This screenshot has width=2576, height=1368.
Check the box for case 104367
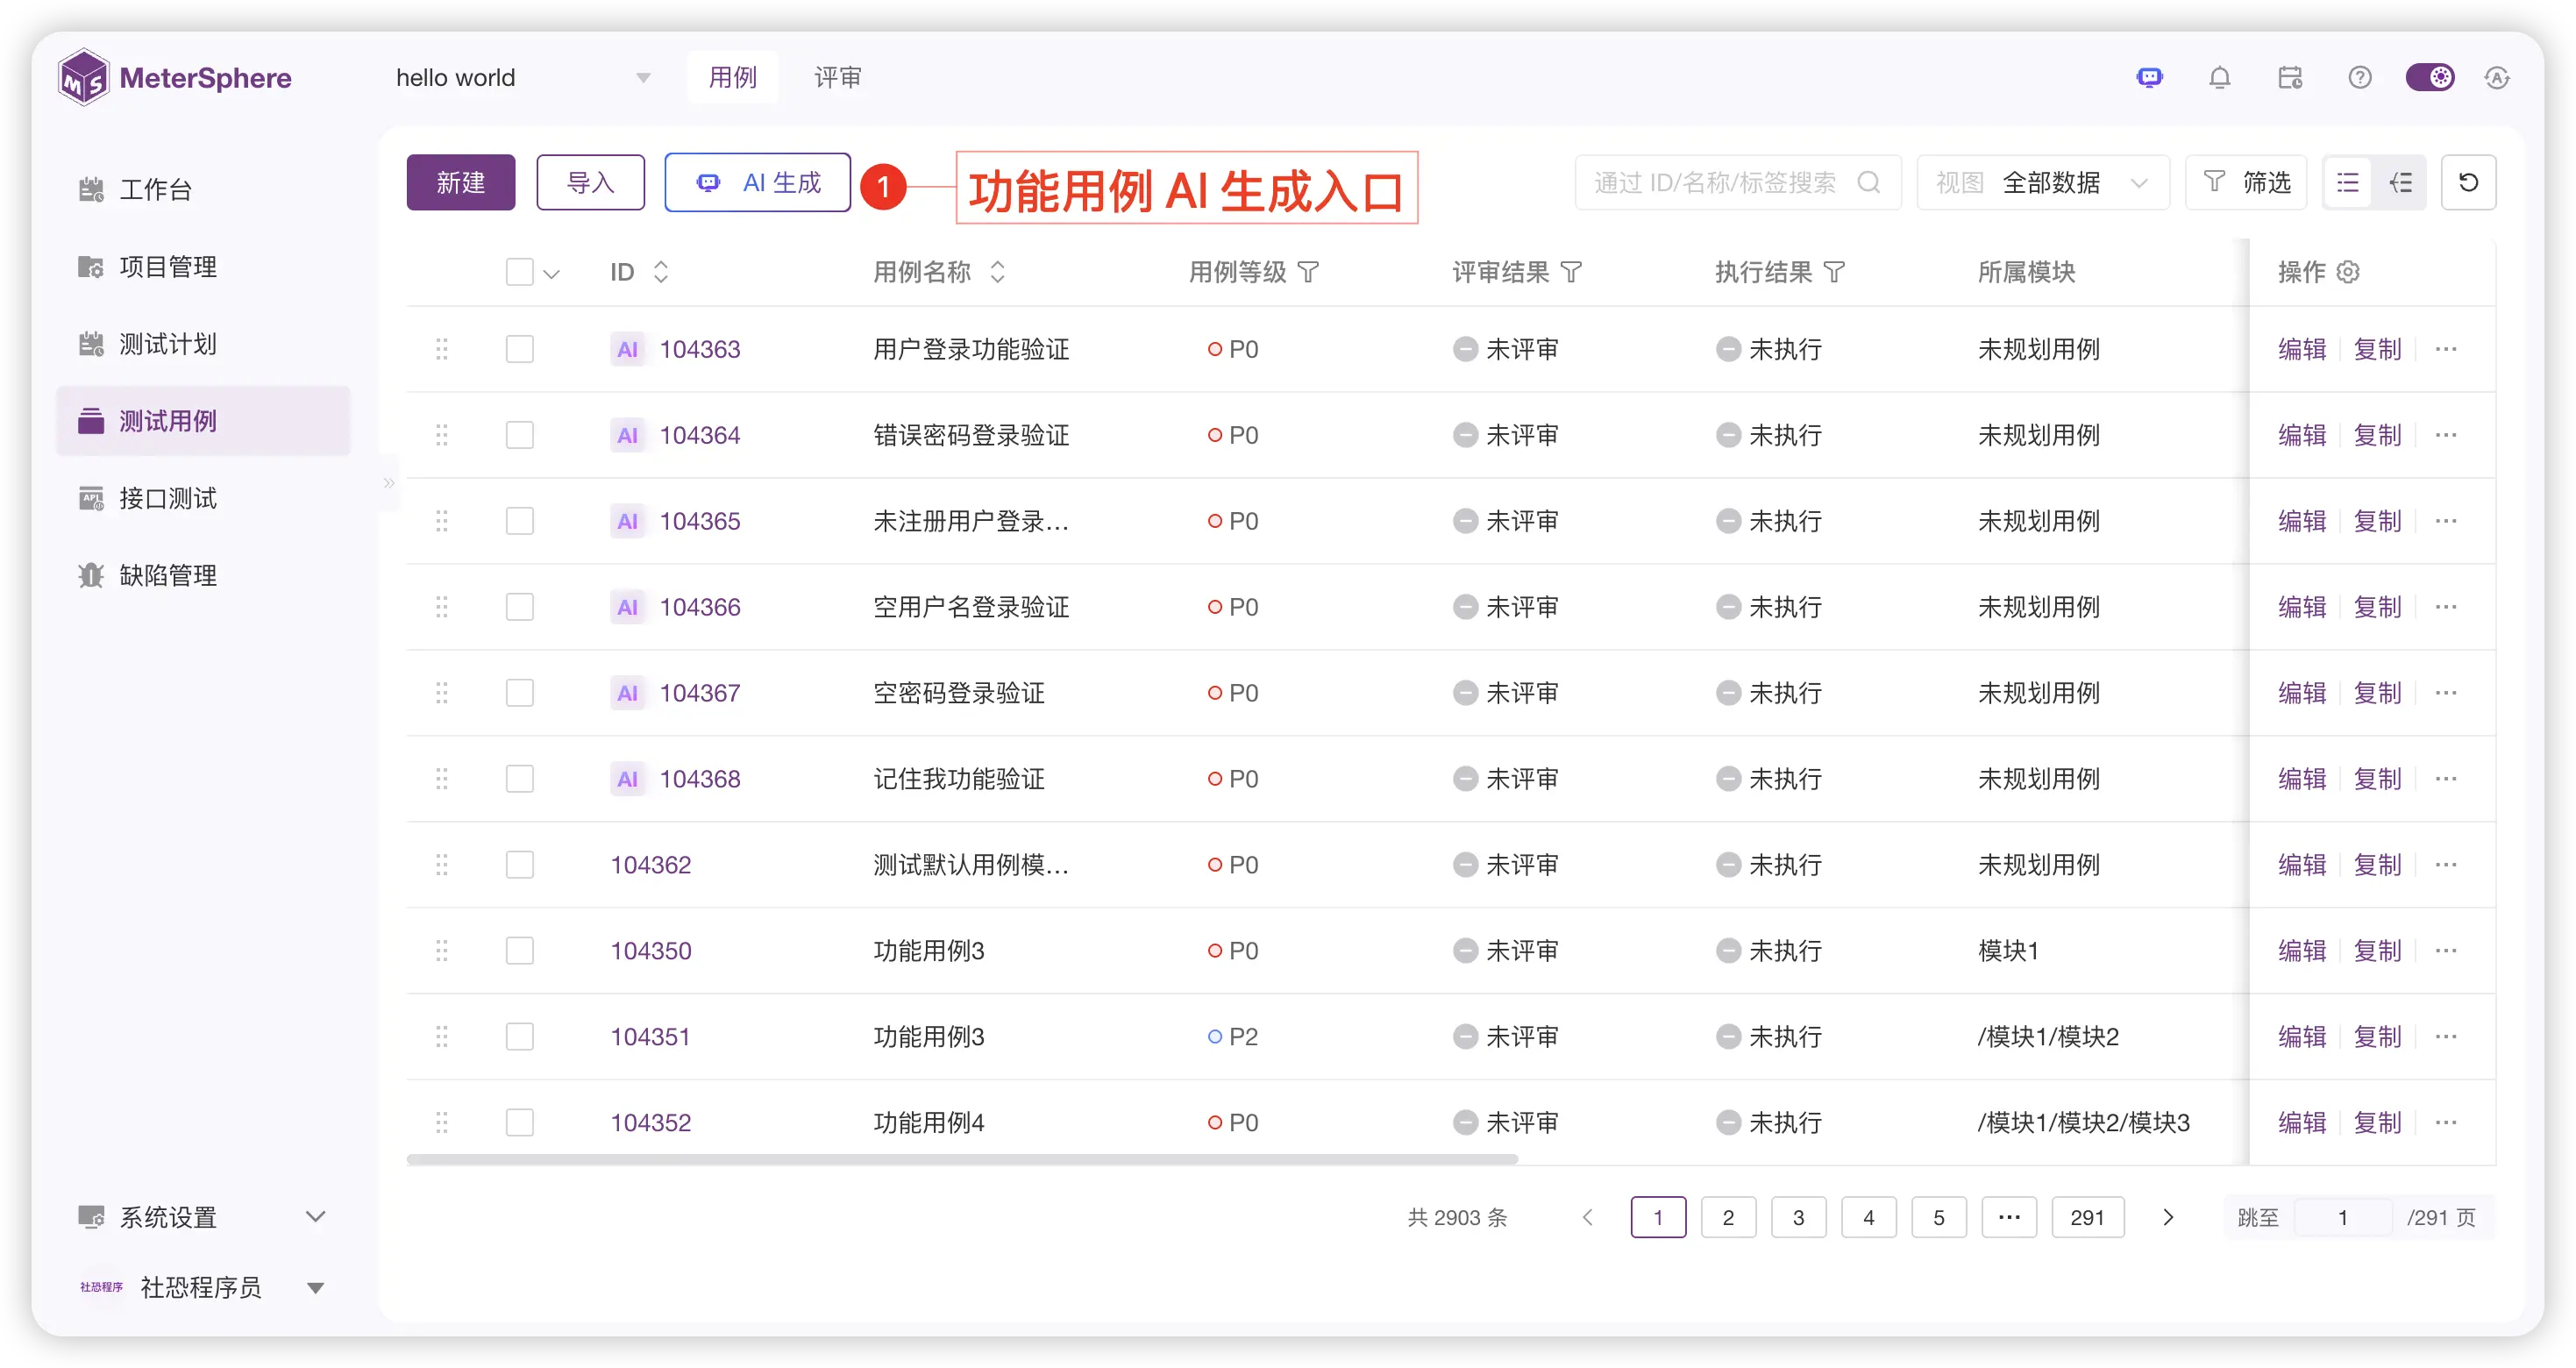(x=519, y=693)
